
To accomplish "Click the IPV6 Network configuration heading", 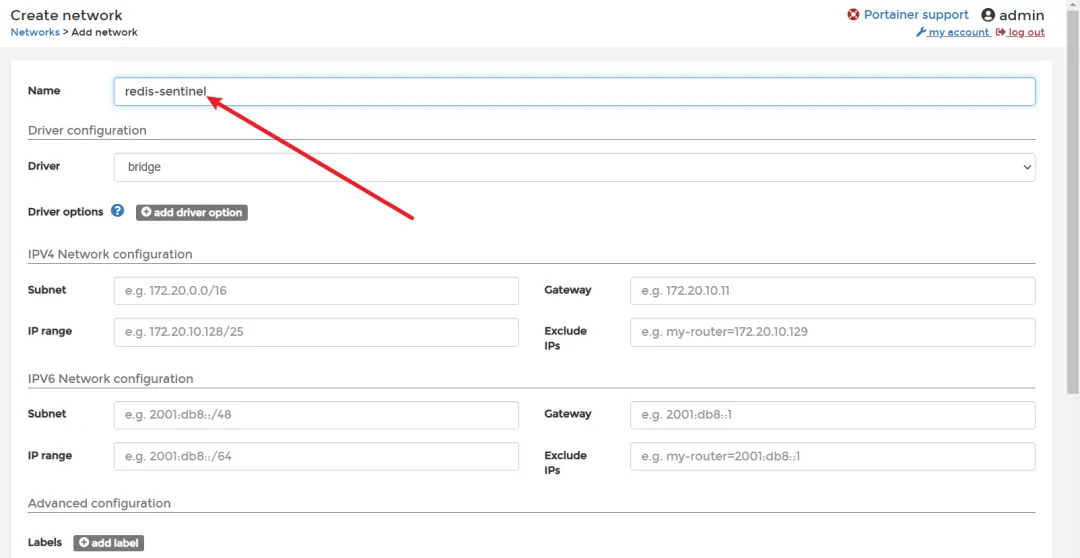I will coord(111,378).
